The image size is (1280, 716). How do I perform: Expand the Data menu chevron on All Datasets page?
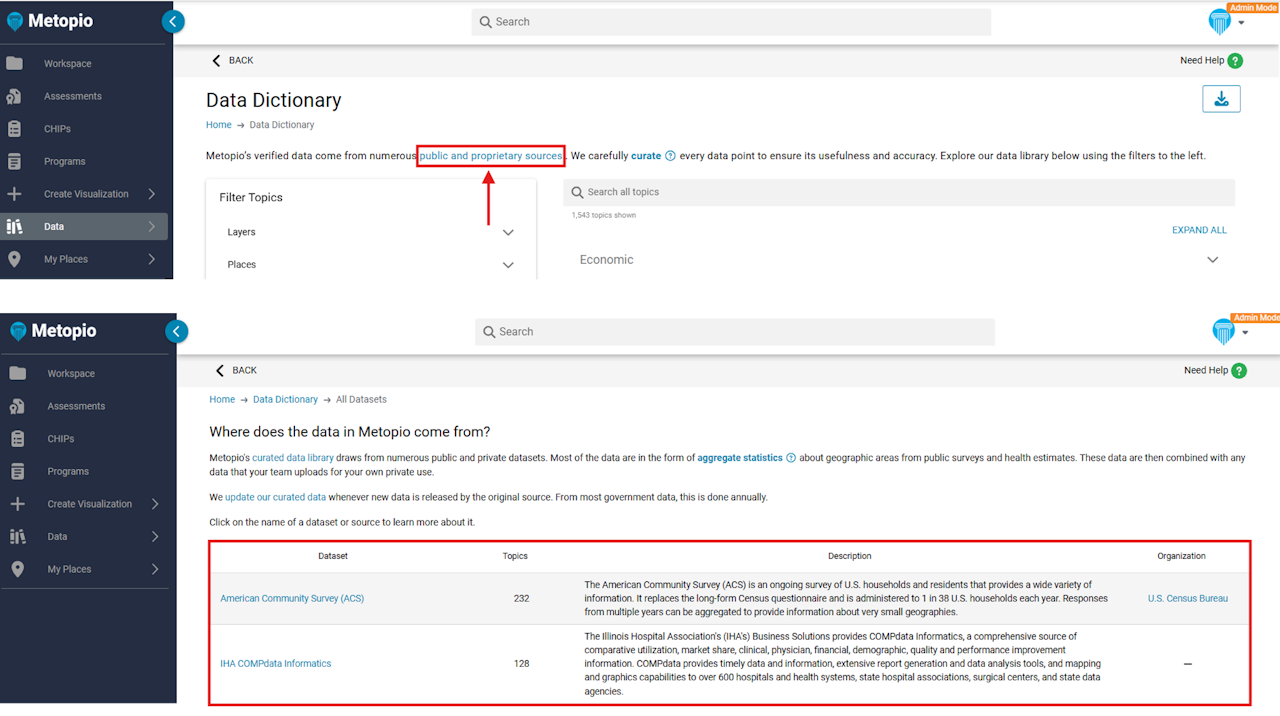point(155,537)
